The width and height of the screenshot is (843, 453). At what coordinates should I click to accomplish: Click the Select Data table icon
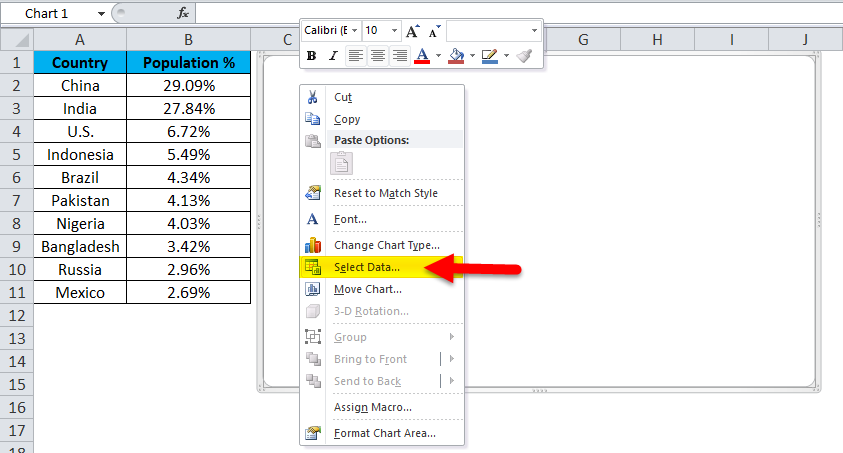point(312,267)
